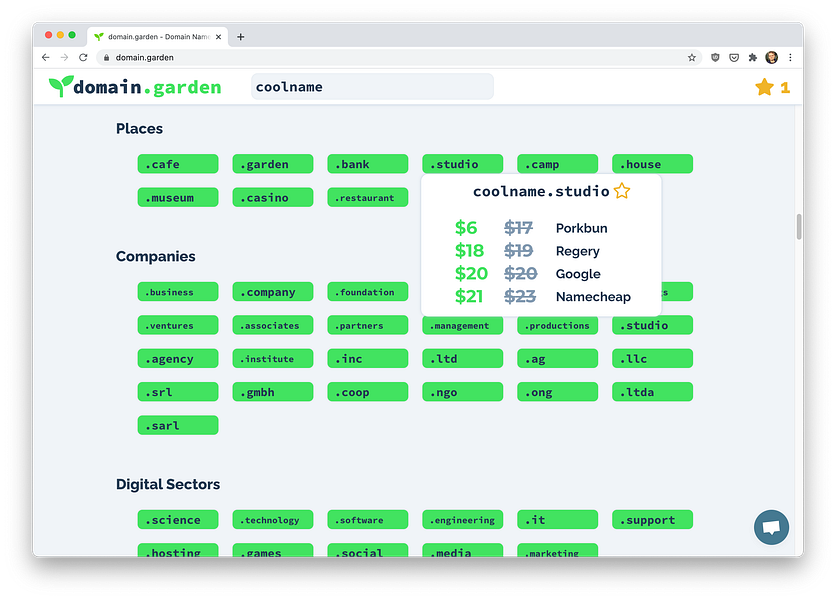Image resolution: width=836 pixels, height=600 pixels.
Task: Select the .srl extension
Action: click(178, 392)
